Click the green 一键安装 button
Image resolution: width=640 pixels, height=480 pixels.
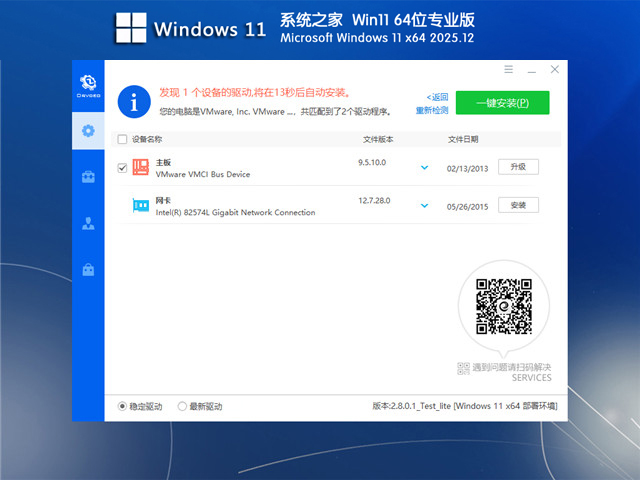[502, 103]
